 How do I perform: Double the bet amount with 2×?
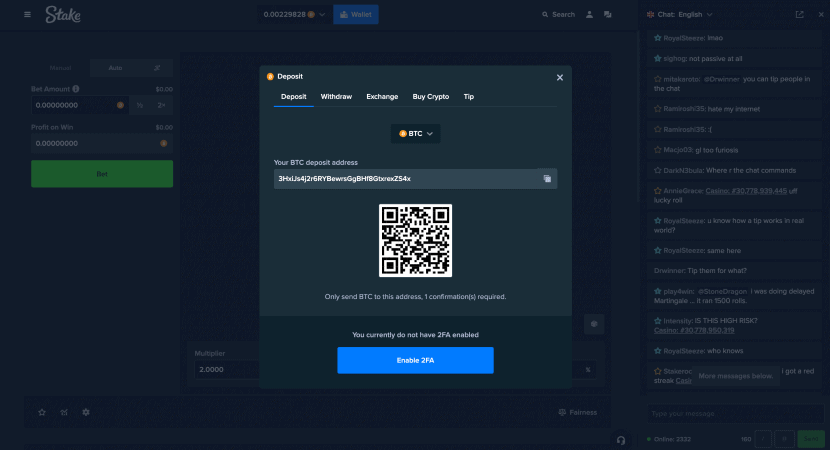(x=161, y=105)
